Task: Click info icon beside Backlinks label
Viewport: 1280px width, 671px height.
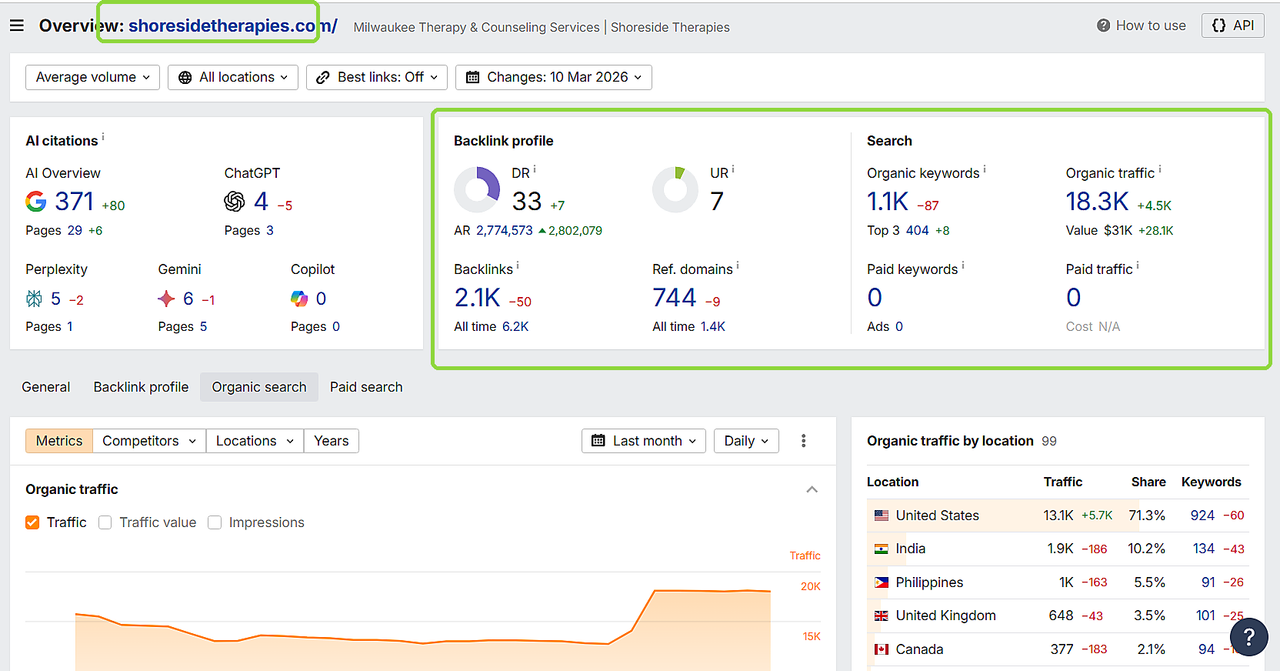Action: [518, 267]
